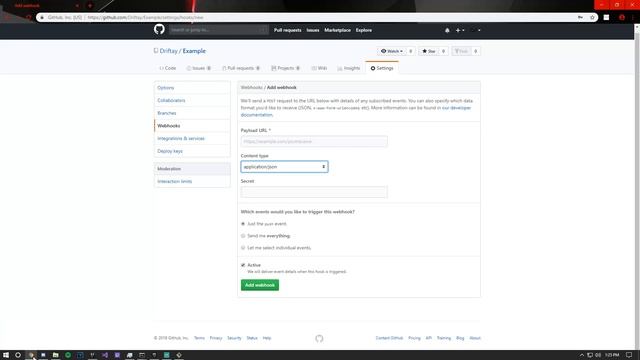Click the GitHub search box

point(218,30)
